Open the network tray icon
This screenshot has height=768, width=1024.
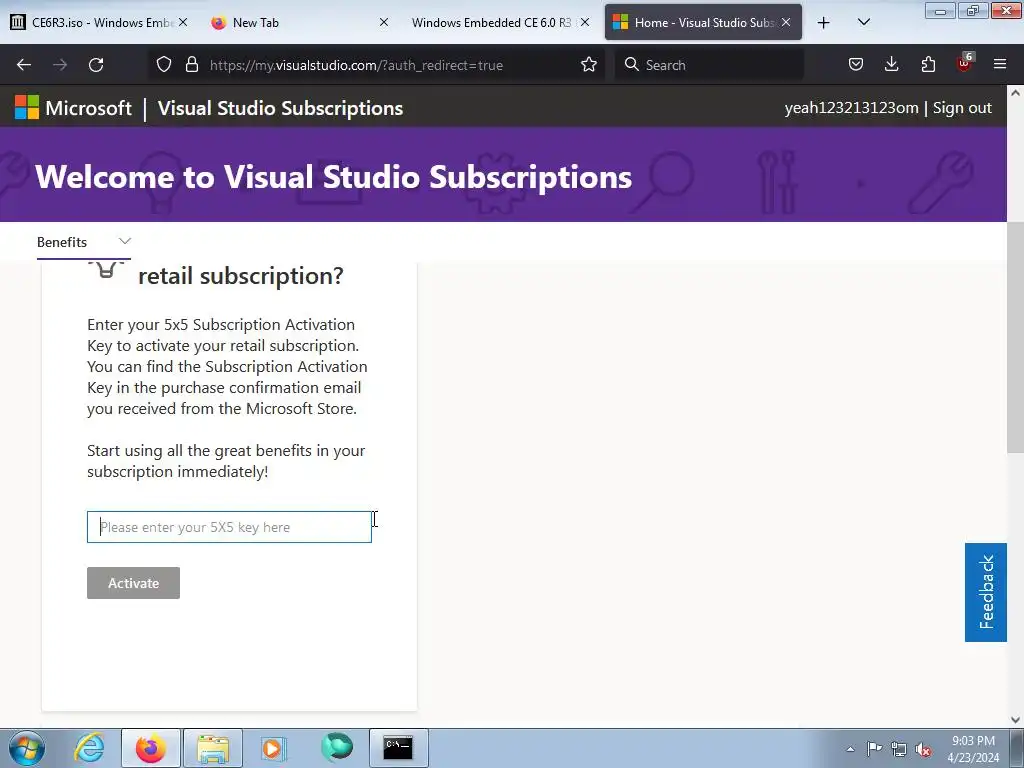899,749
